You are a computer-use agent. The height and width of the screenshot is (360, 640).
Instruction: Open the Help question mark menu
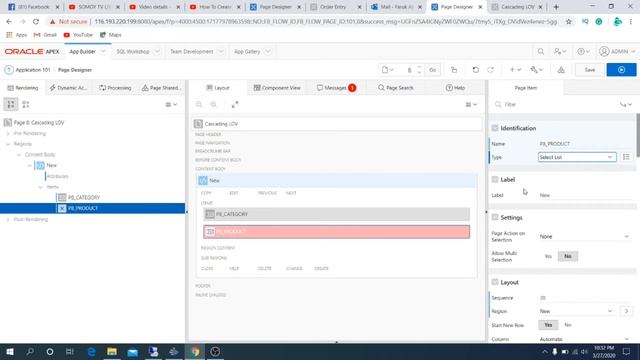(583, 51)
